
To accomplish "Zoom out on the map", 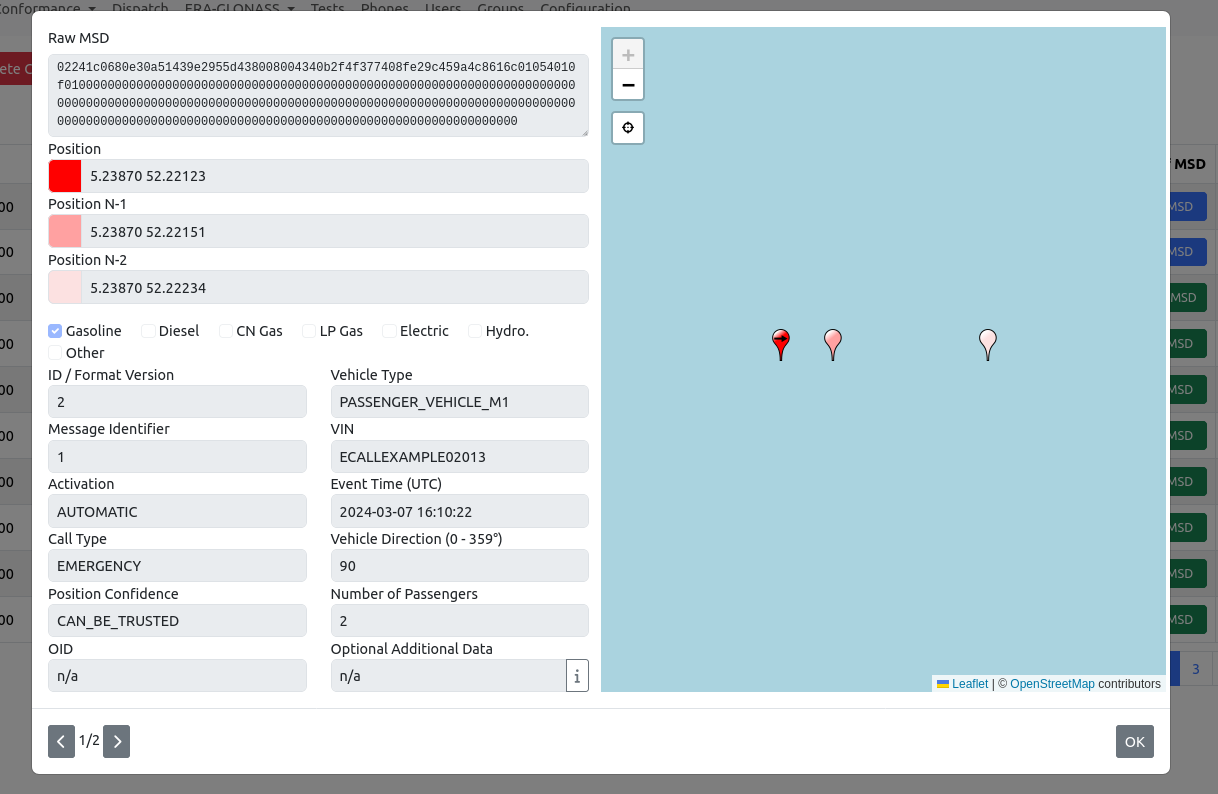I will pyautogui.click(x=628, y=85).
